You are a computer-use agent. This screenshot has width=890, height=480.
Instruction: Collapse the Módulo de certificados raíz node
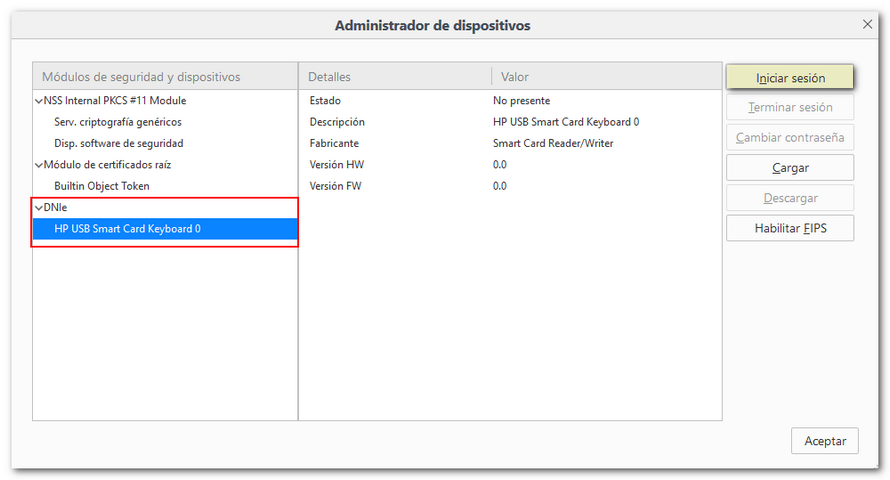tap(39, 165)
